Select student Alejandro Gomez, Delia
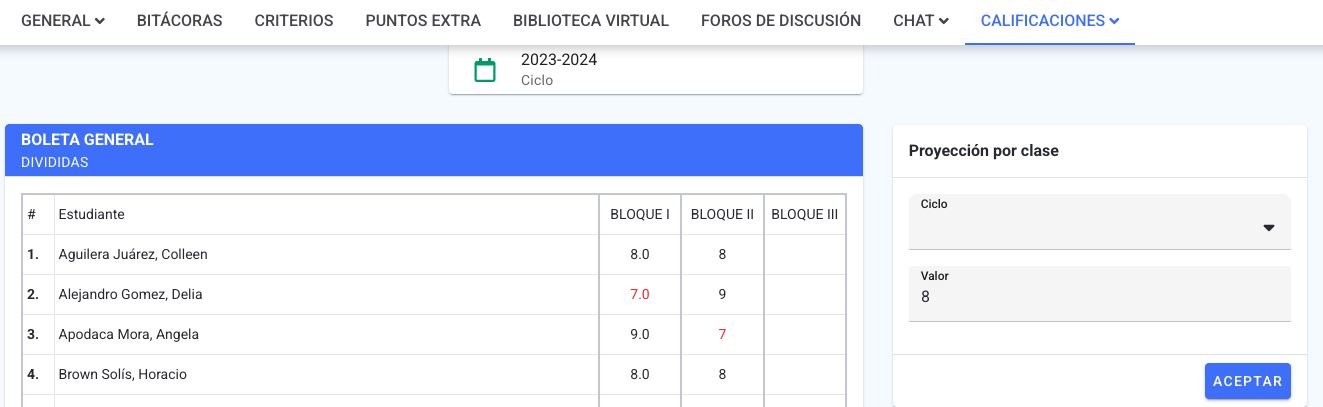Screen dimensions: 1323x407 coord(131,294)
